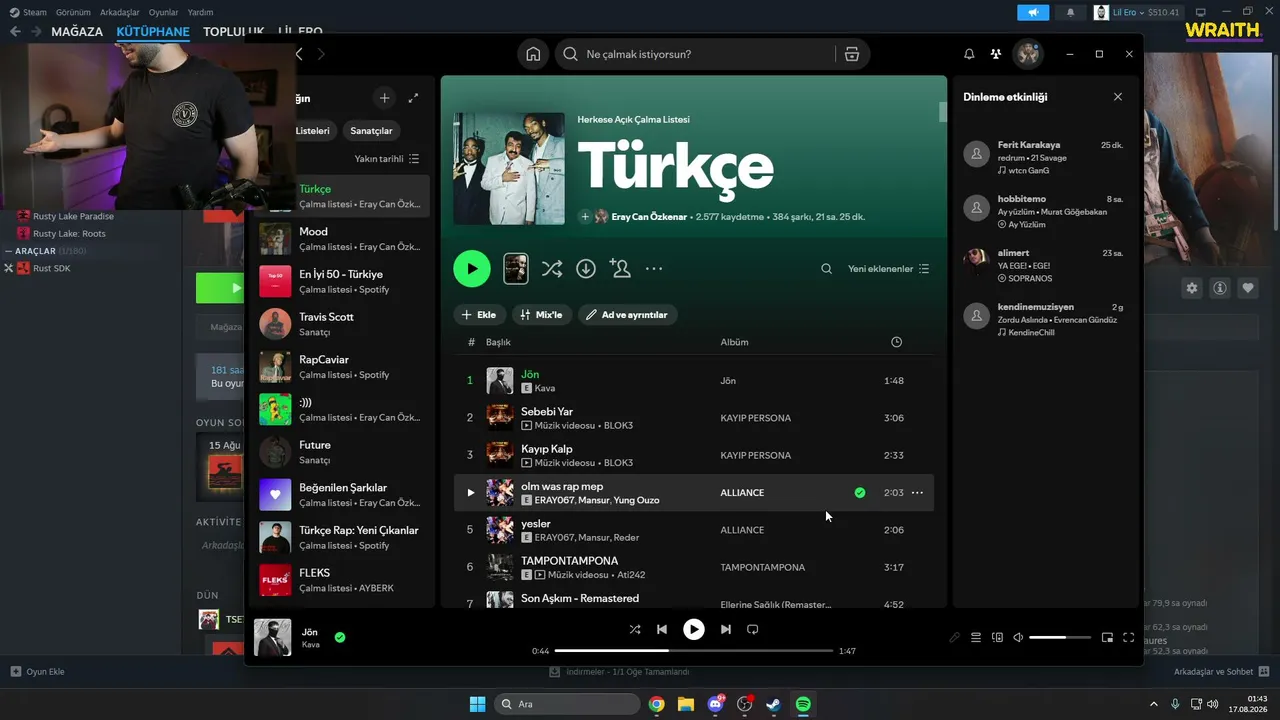Open the Spotify mini player
Image resolution: width=1280 pixels, height=720 pixels.
point(1107,637)
